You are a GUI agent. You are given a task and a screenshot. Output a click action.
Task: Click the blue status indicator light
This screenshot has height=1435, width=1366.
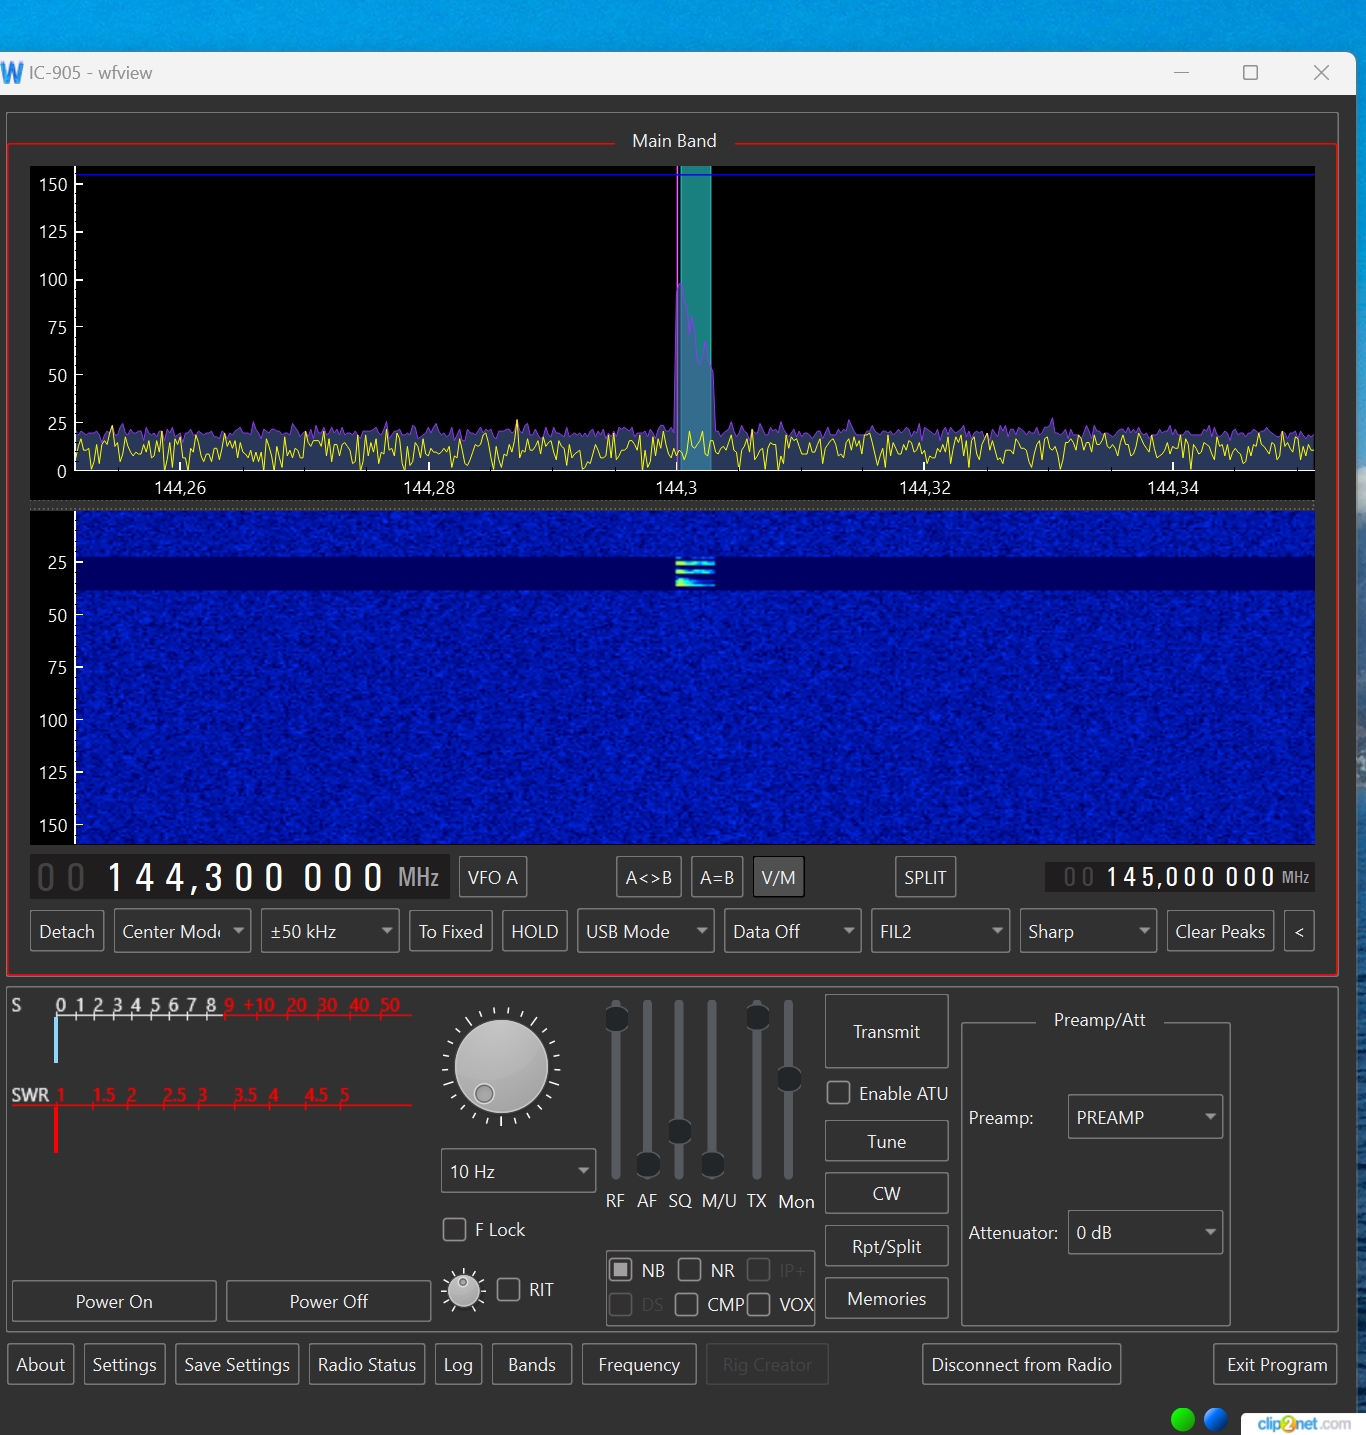pyautogui.click(x=1216, y=1419)
